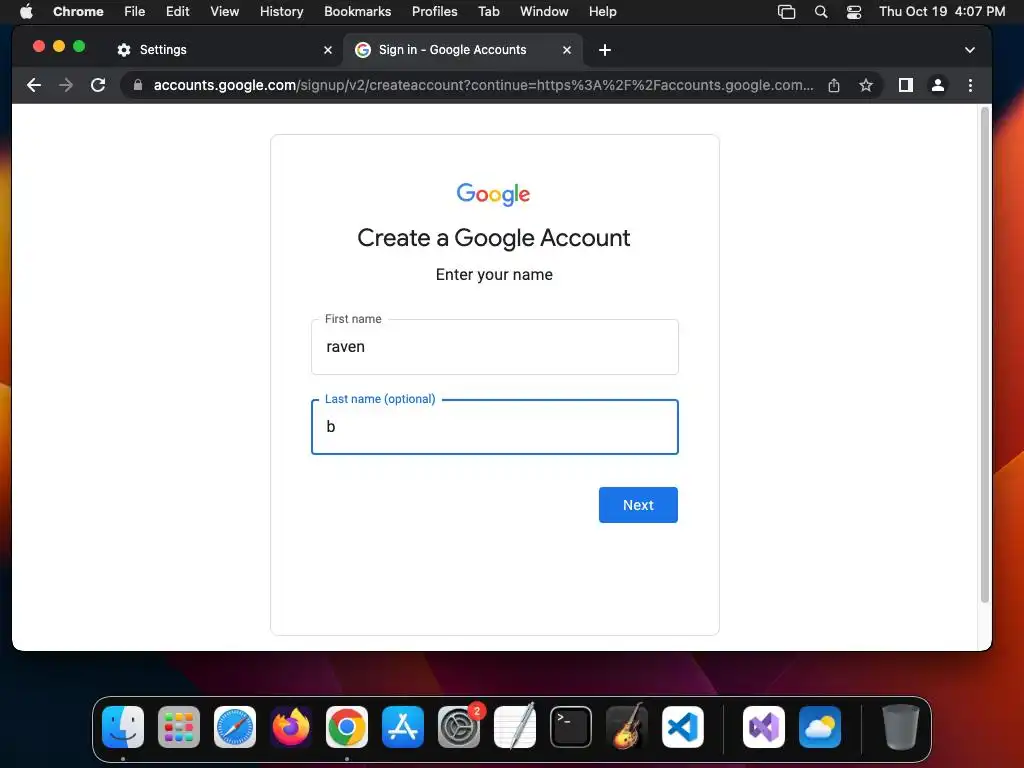Open Finder from the dock
Viewport: 1024px width, 768px height.
point(123,727)
